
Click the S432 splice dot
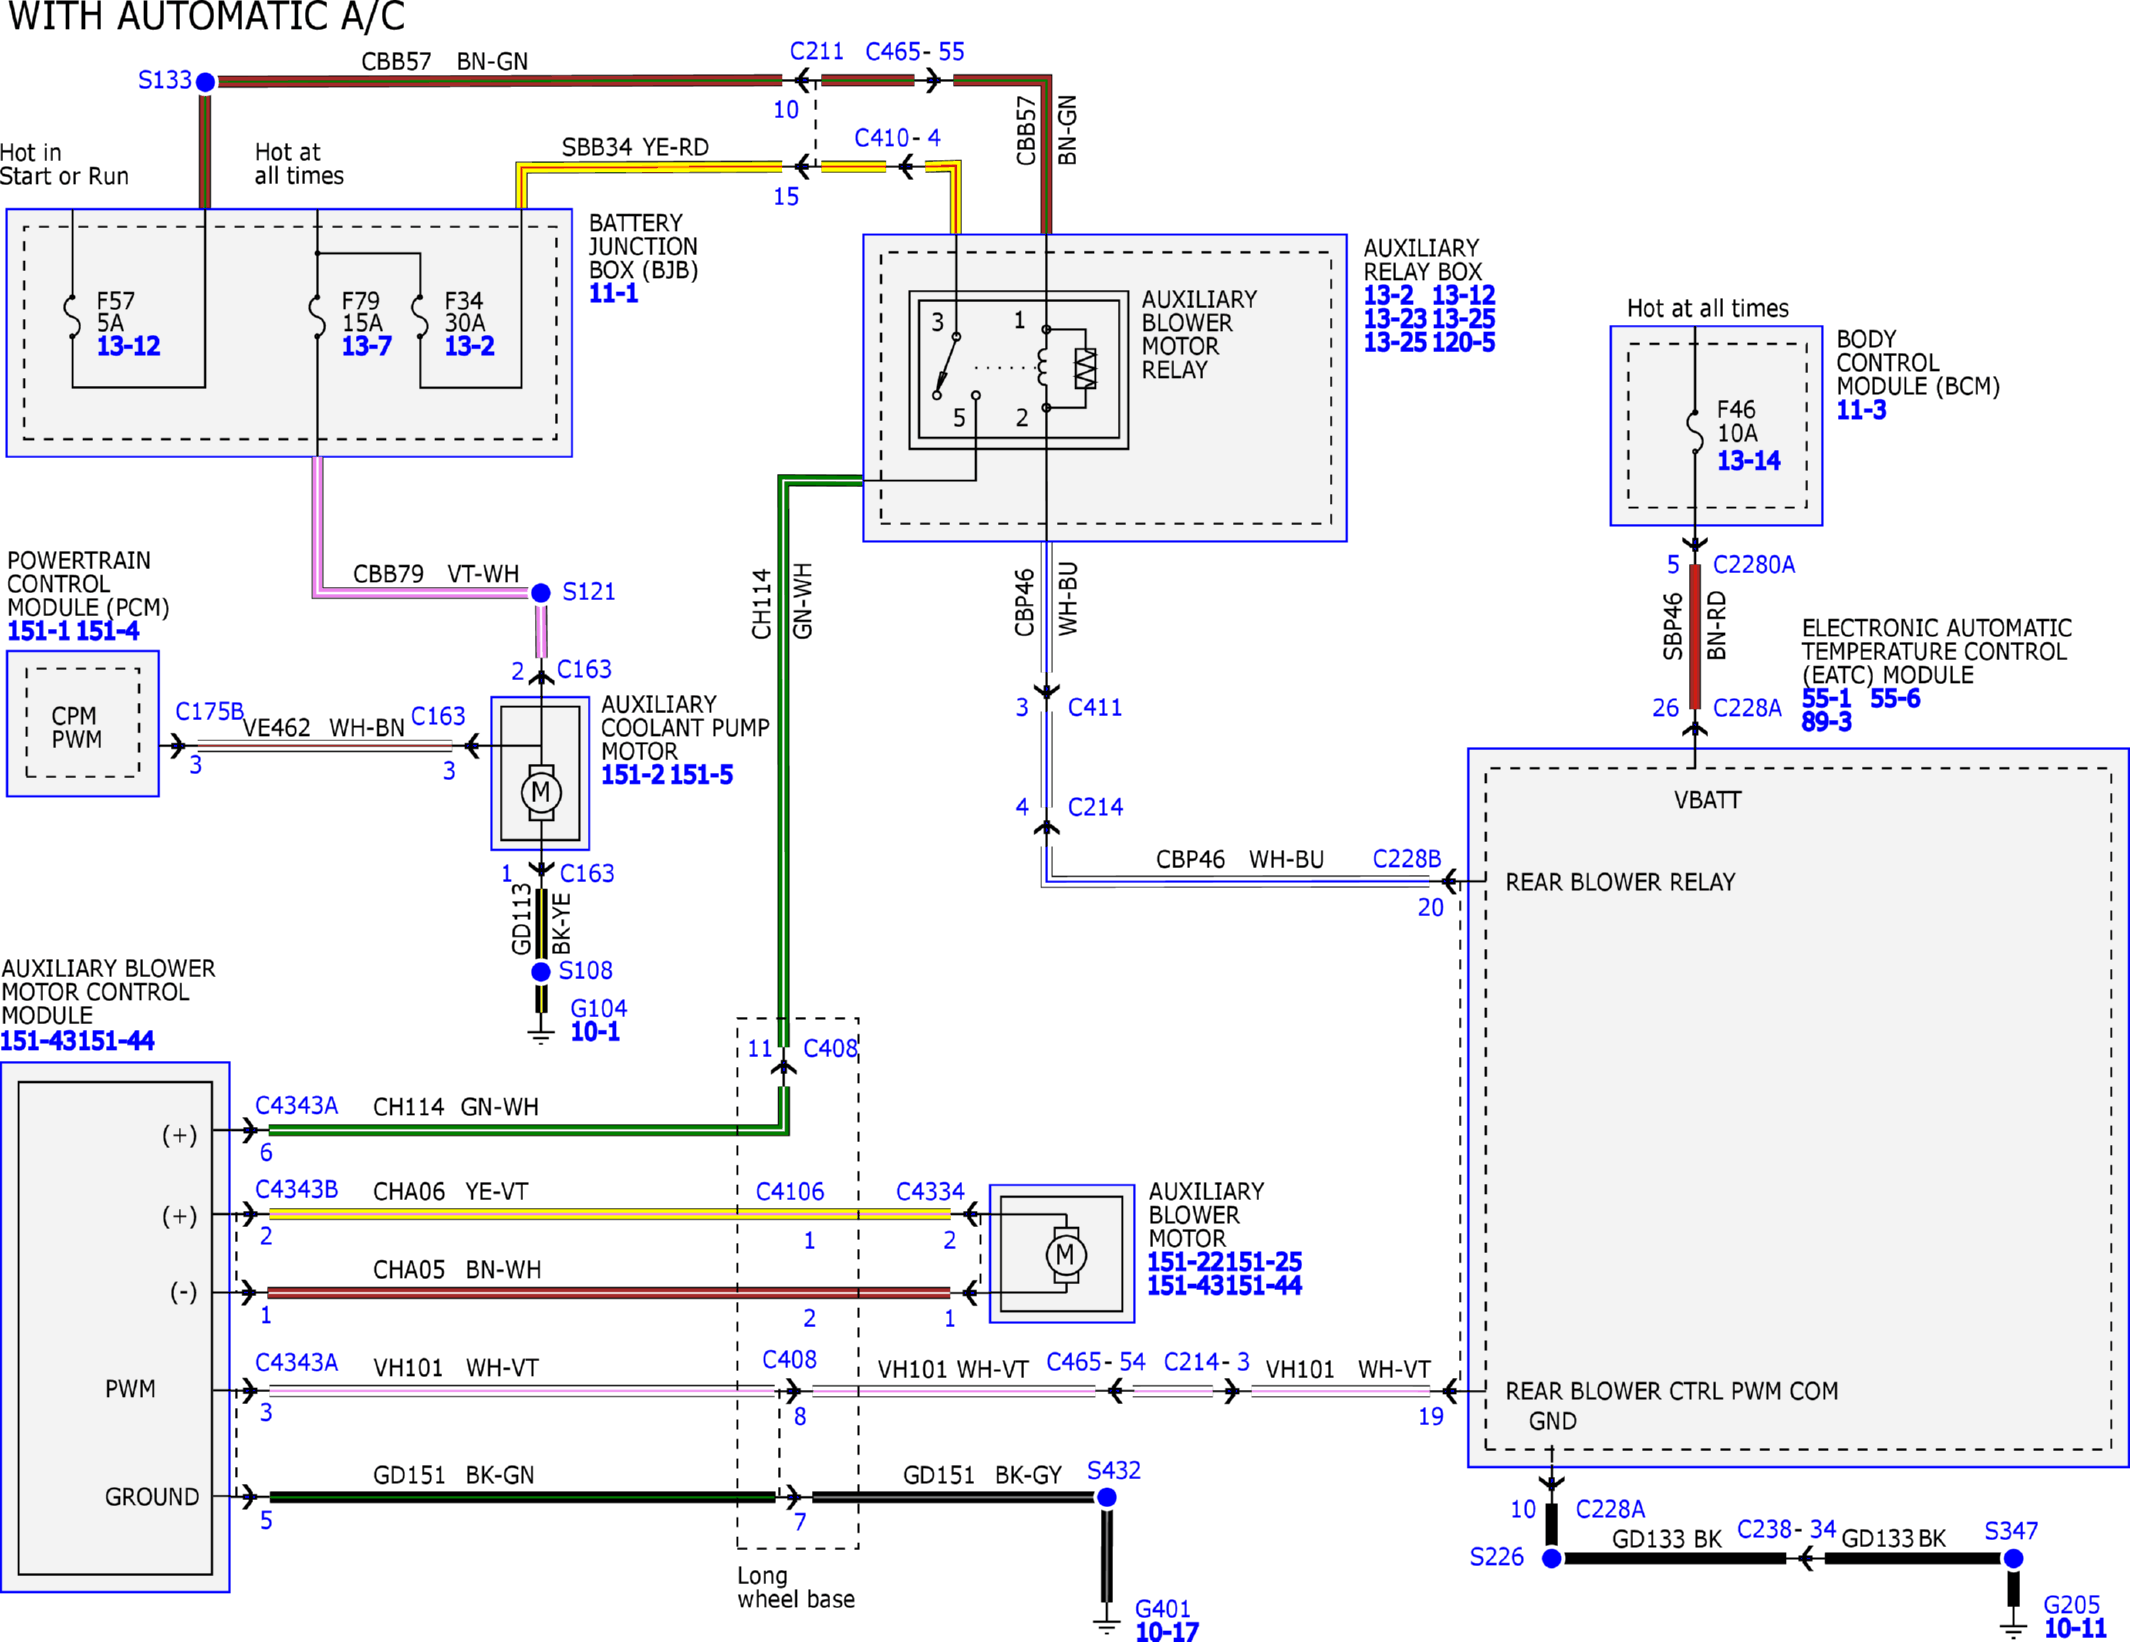tap(1107, 1498)
